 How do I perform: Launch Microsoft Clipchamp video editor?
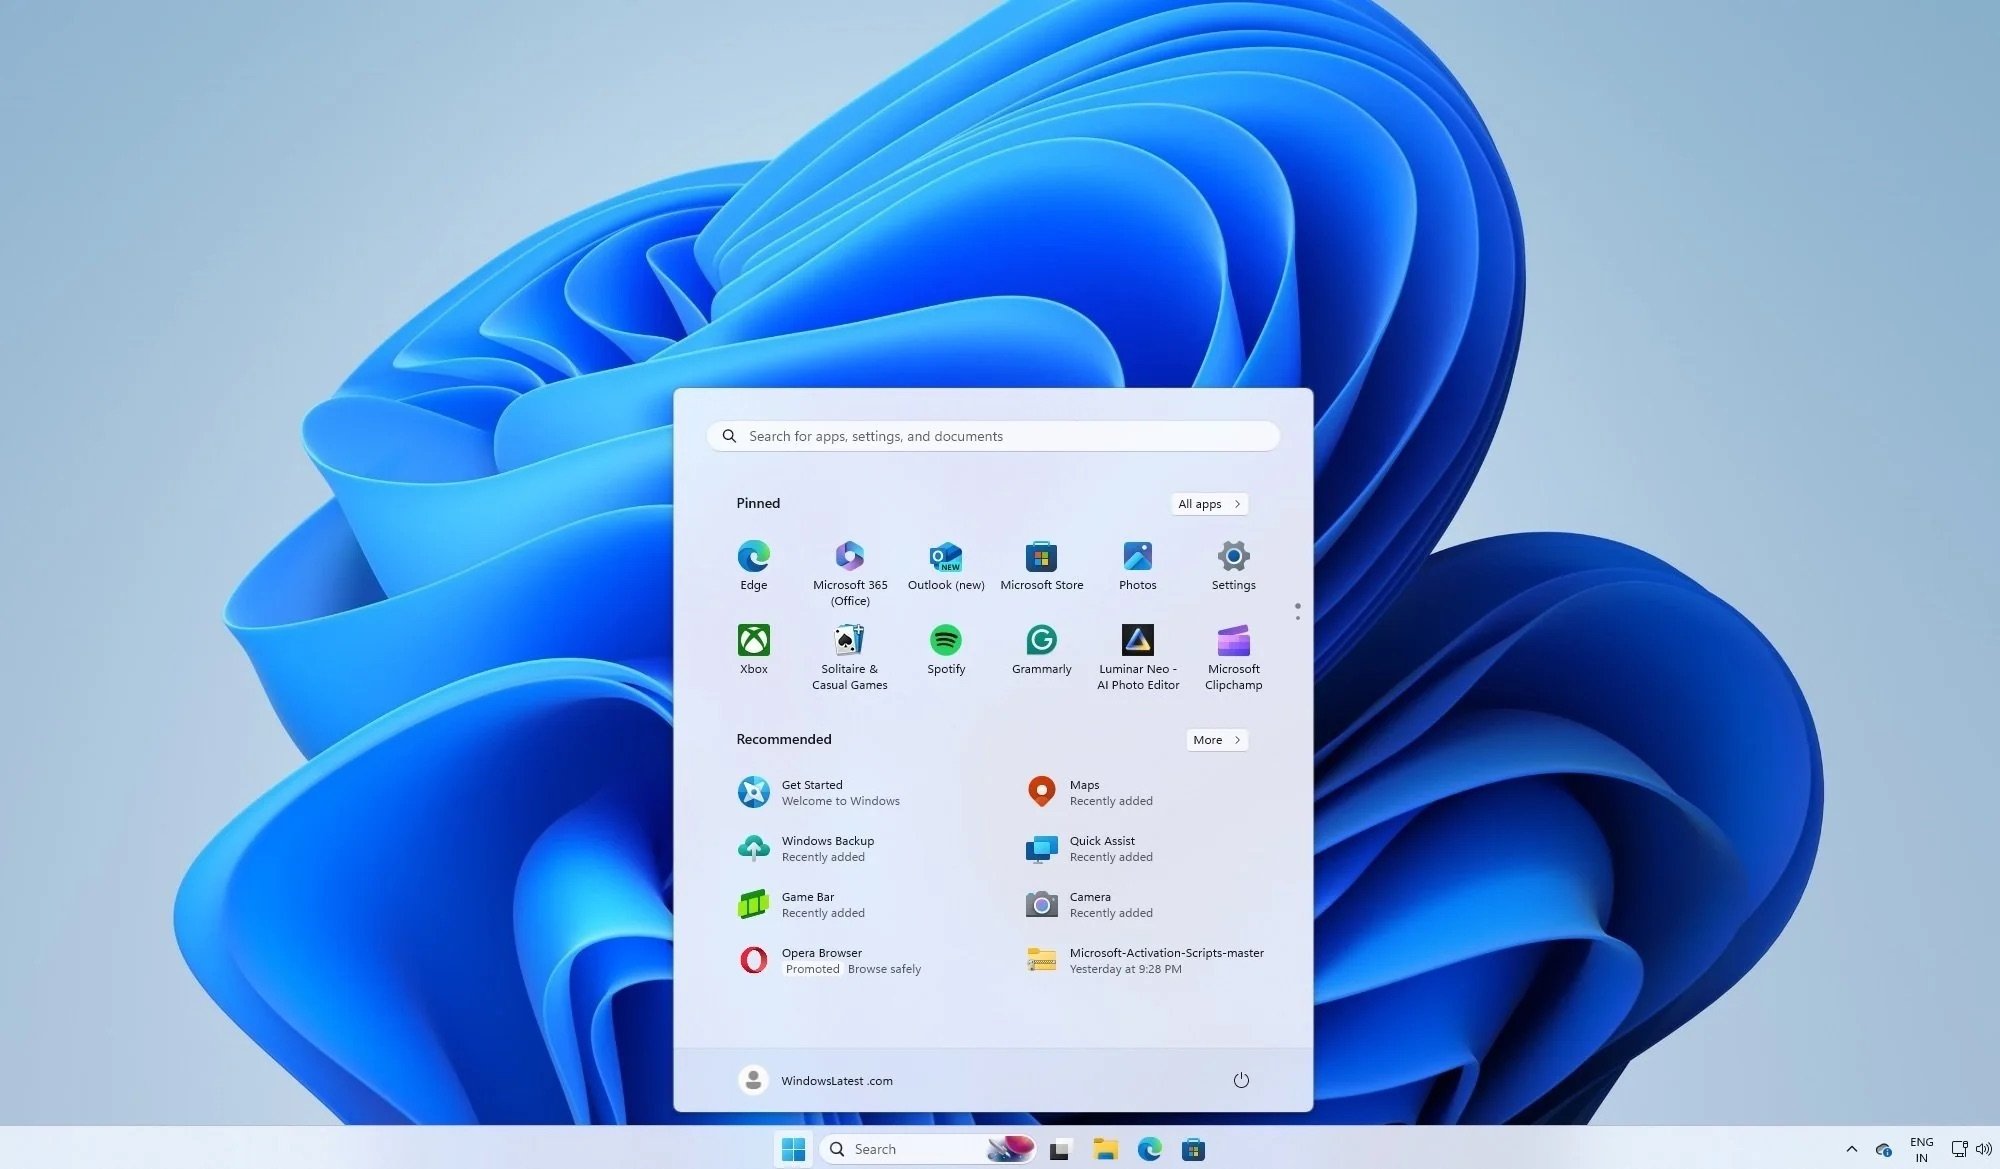click(1233, 640)
